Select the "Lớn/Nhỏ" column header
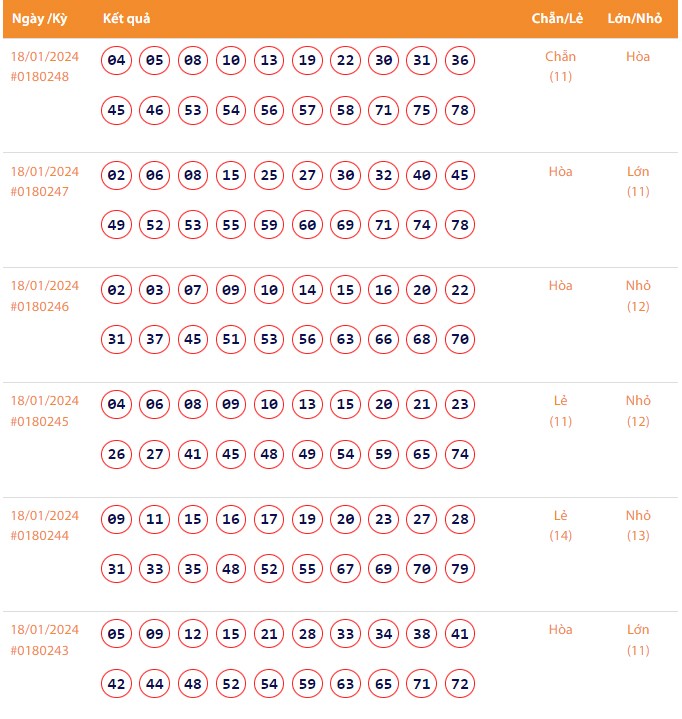Viewport: 682px width, 719px height. point(635,19)
